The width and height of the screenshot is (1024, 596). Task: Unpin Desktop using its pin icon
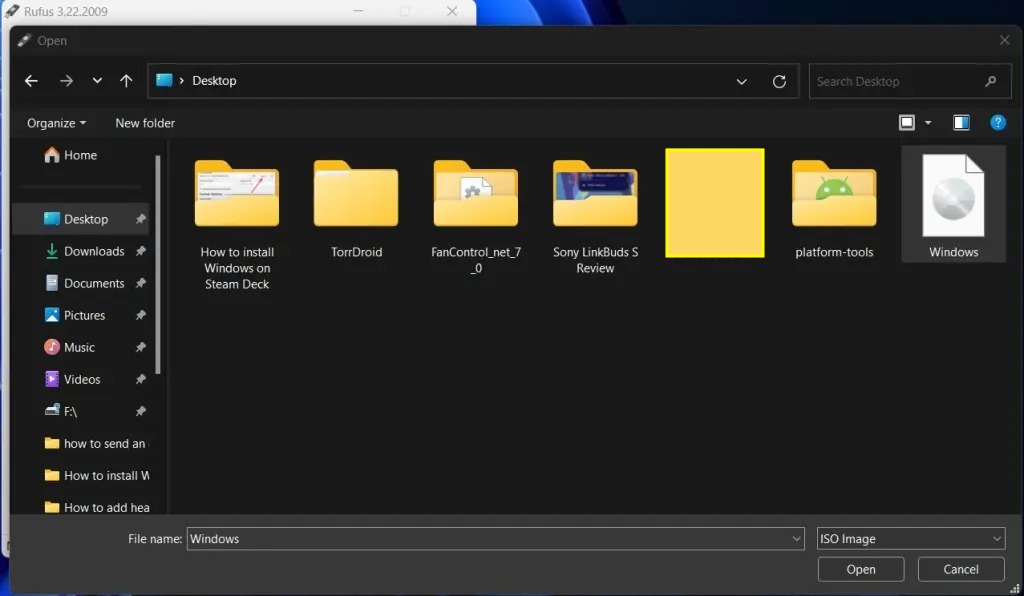140,219
